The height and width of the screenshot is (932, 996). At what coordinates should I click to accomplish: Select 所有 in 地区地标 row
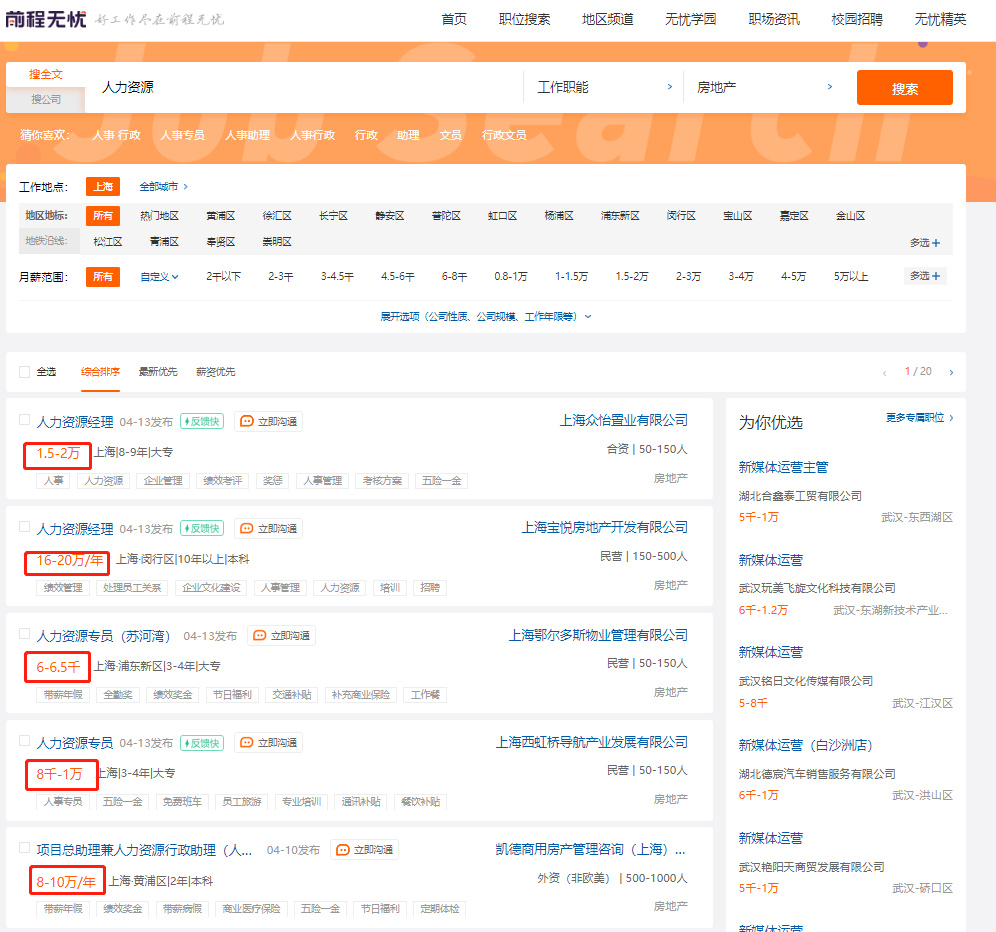coord(103,216)
